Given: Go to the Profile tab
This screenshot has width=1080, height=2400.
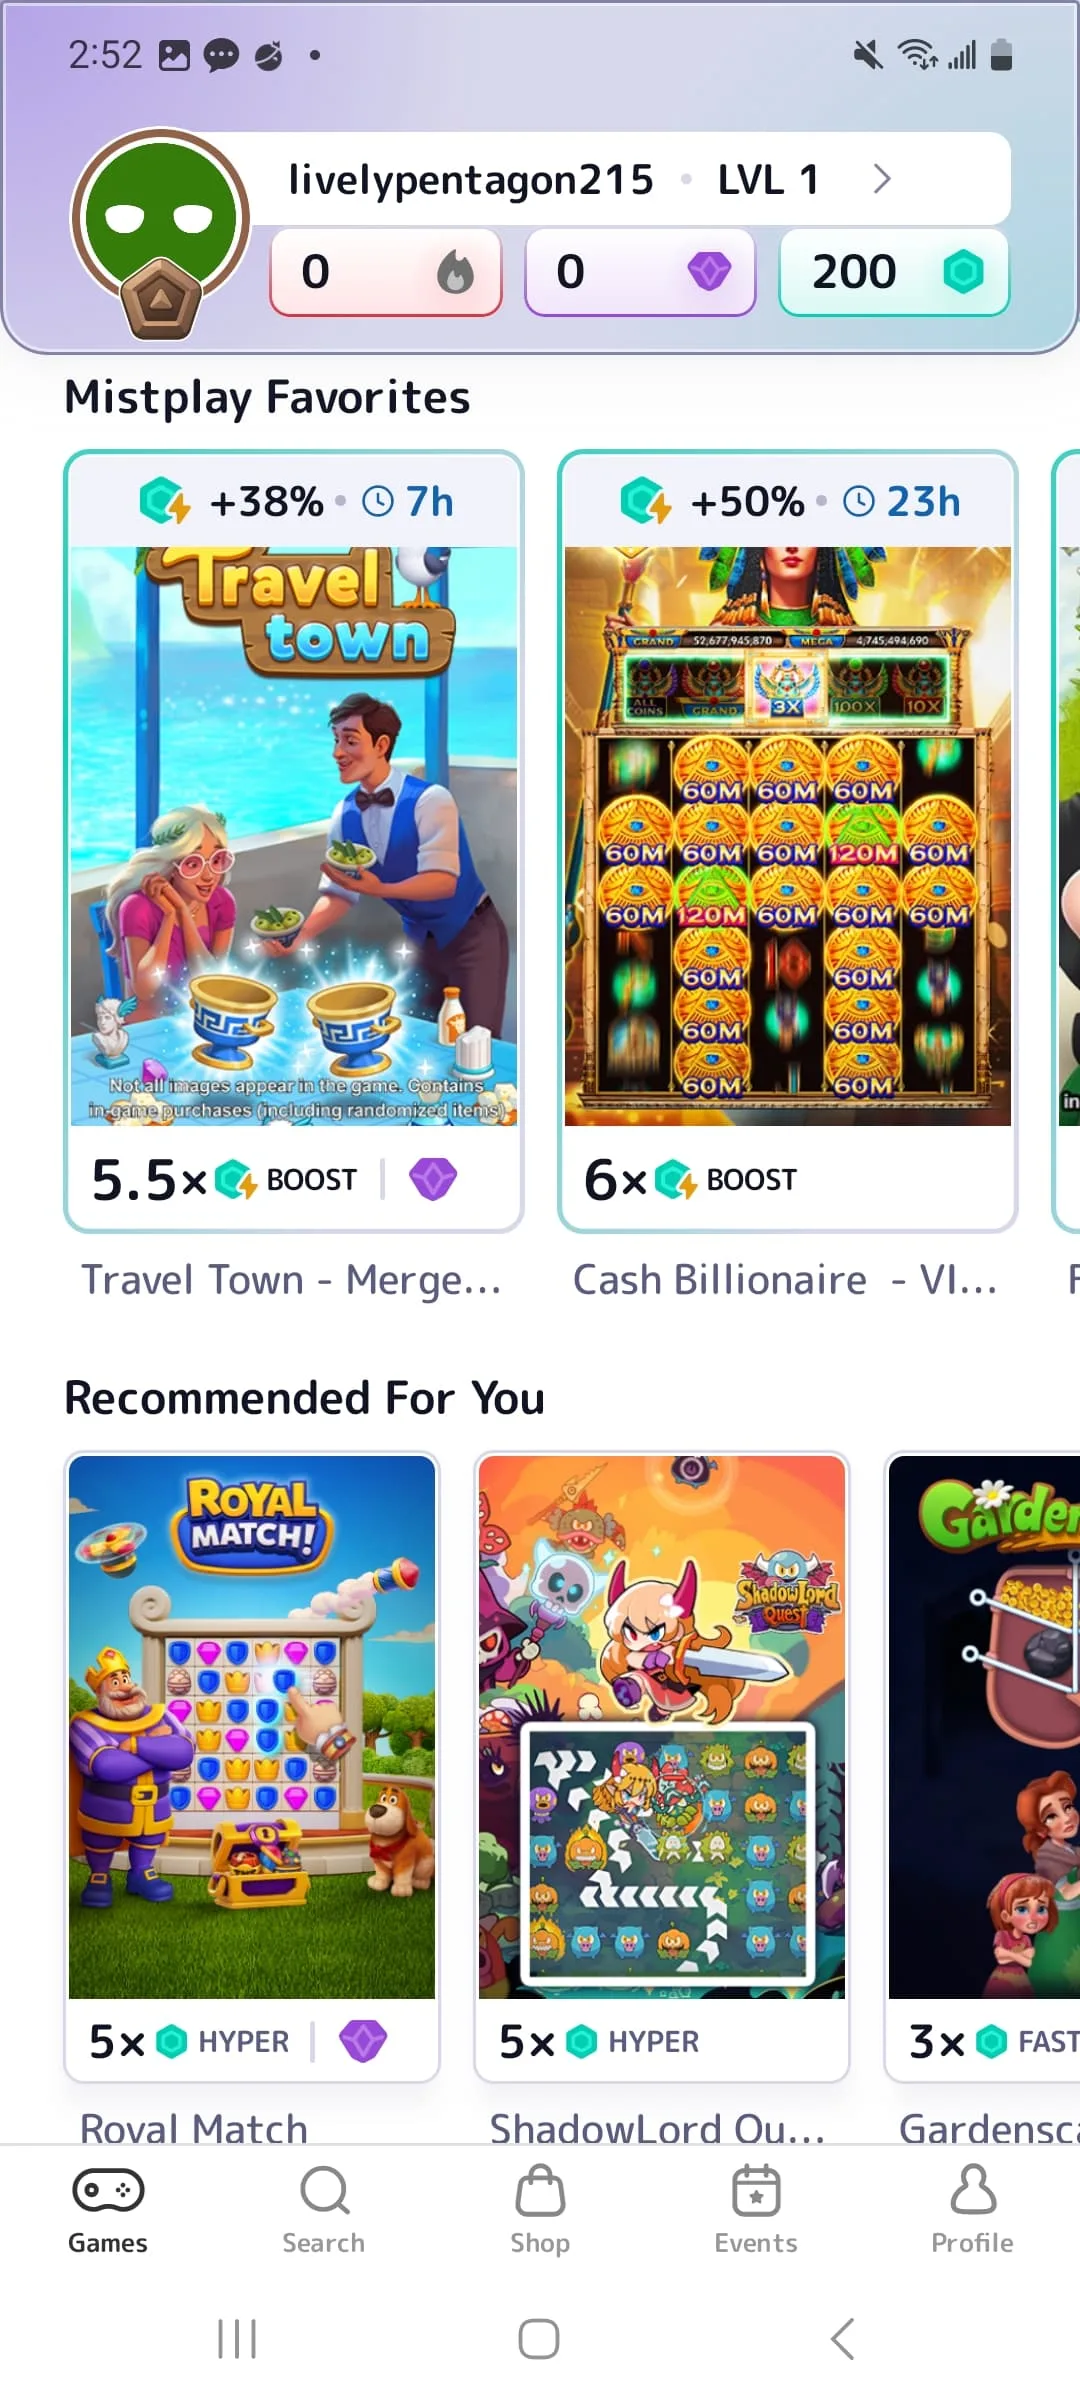Looking at the screenshot, I should 972,2210.
